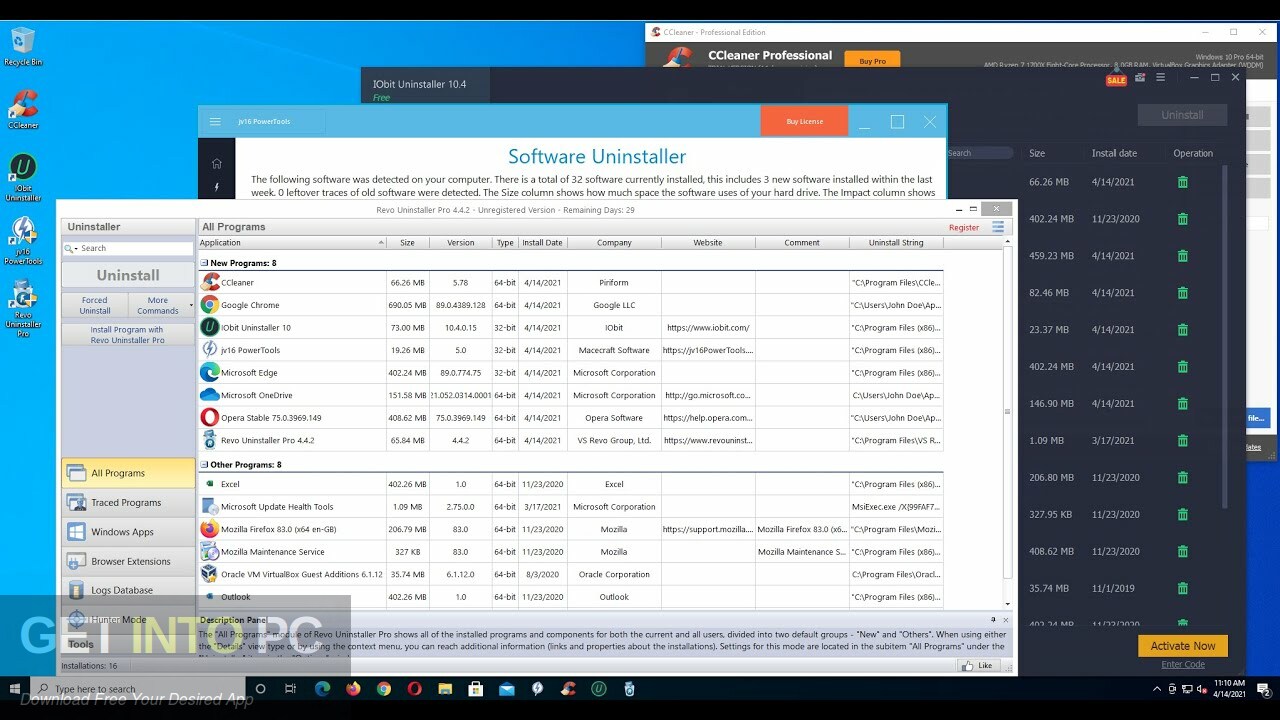This screenshot has height=720, width=1280.
Task: Change view mode icon next to Register
Action: [x=998, y=227]
